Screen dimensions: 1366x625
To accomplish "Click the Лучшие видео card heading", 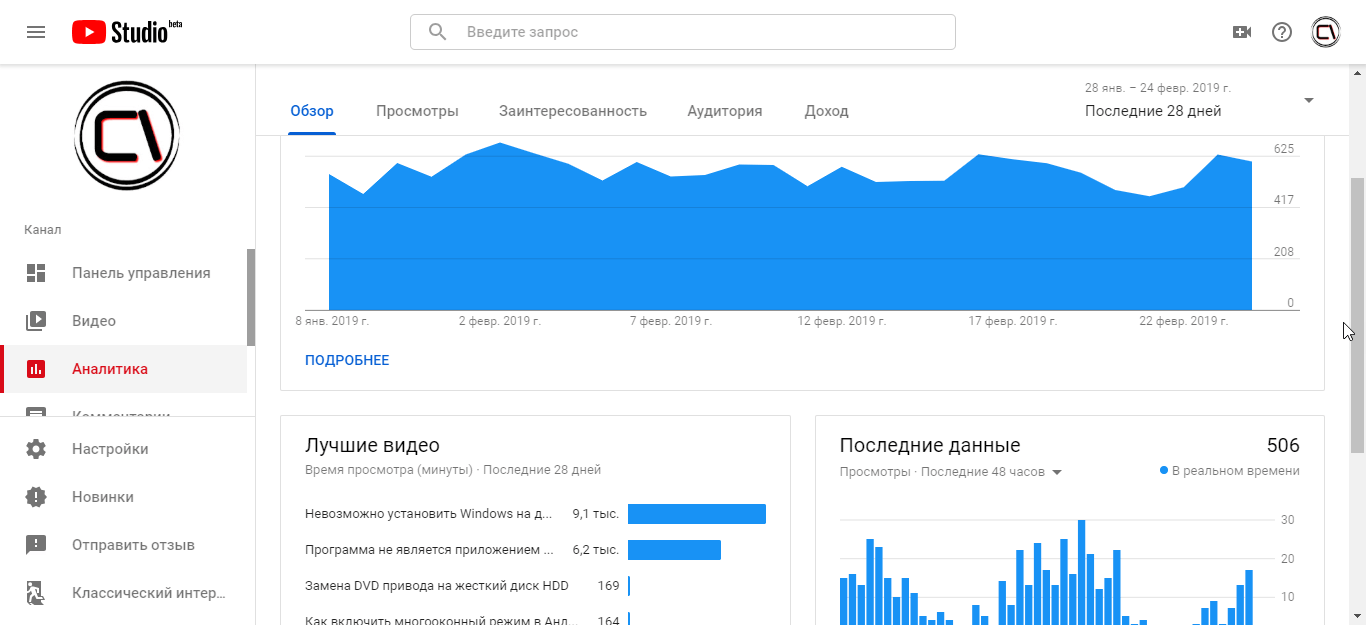I will point(372,446).
